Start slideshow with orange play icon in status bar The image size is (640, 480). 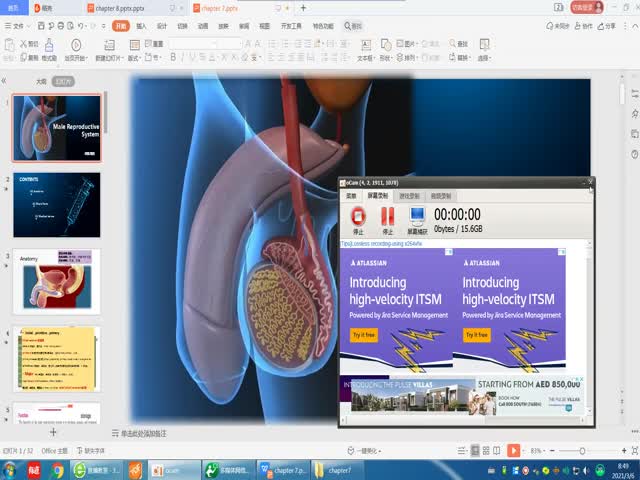pyautogui.click(x=513, y=451)
